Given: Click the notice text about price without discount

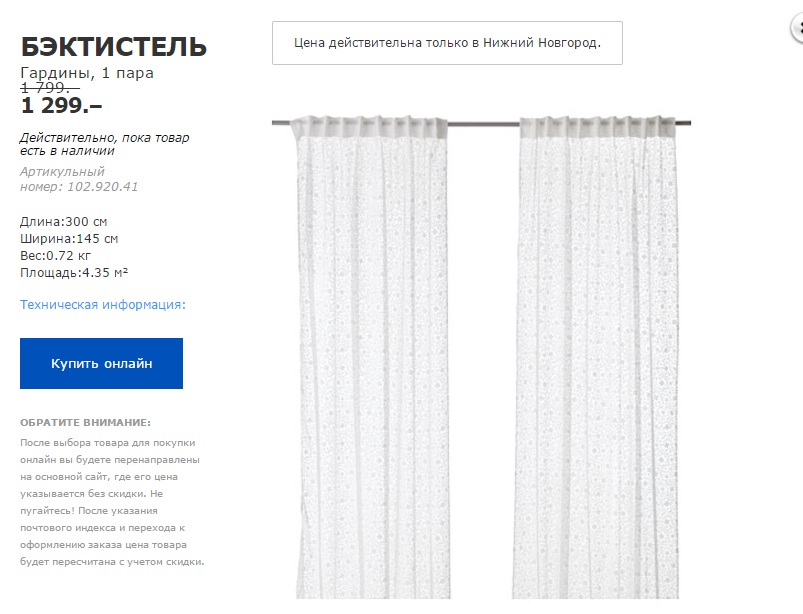Looking at the screenshot, I should 112,502.
